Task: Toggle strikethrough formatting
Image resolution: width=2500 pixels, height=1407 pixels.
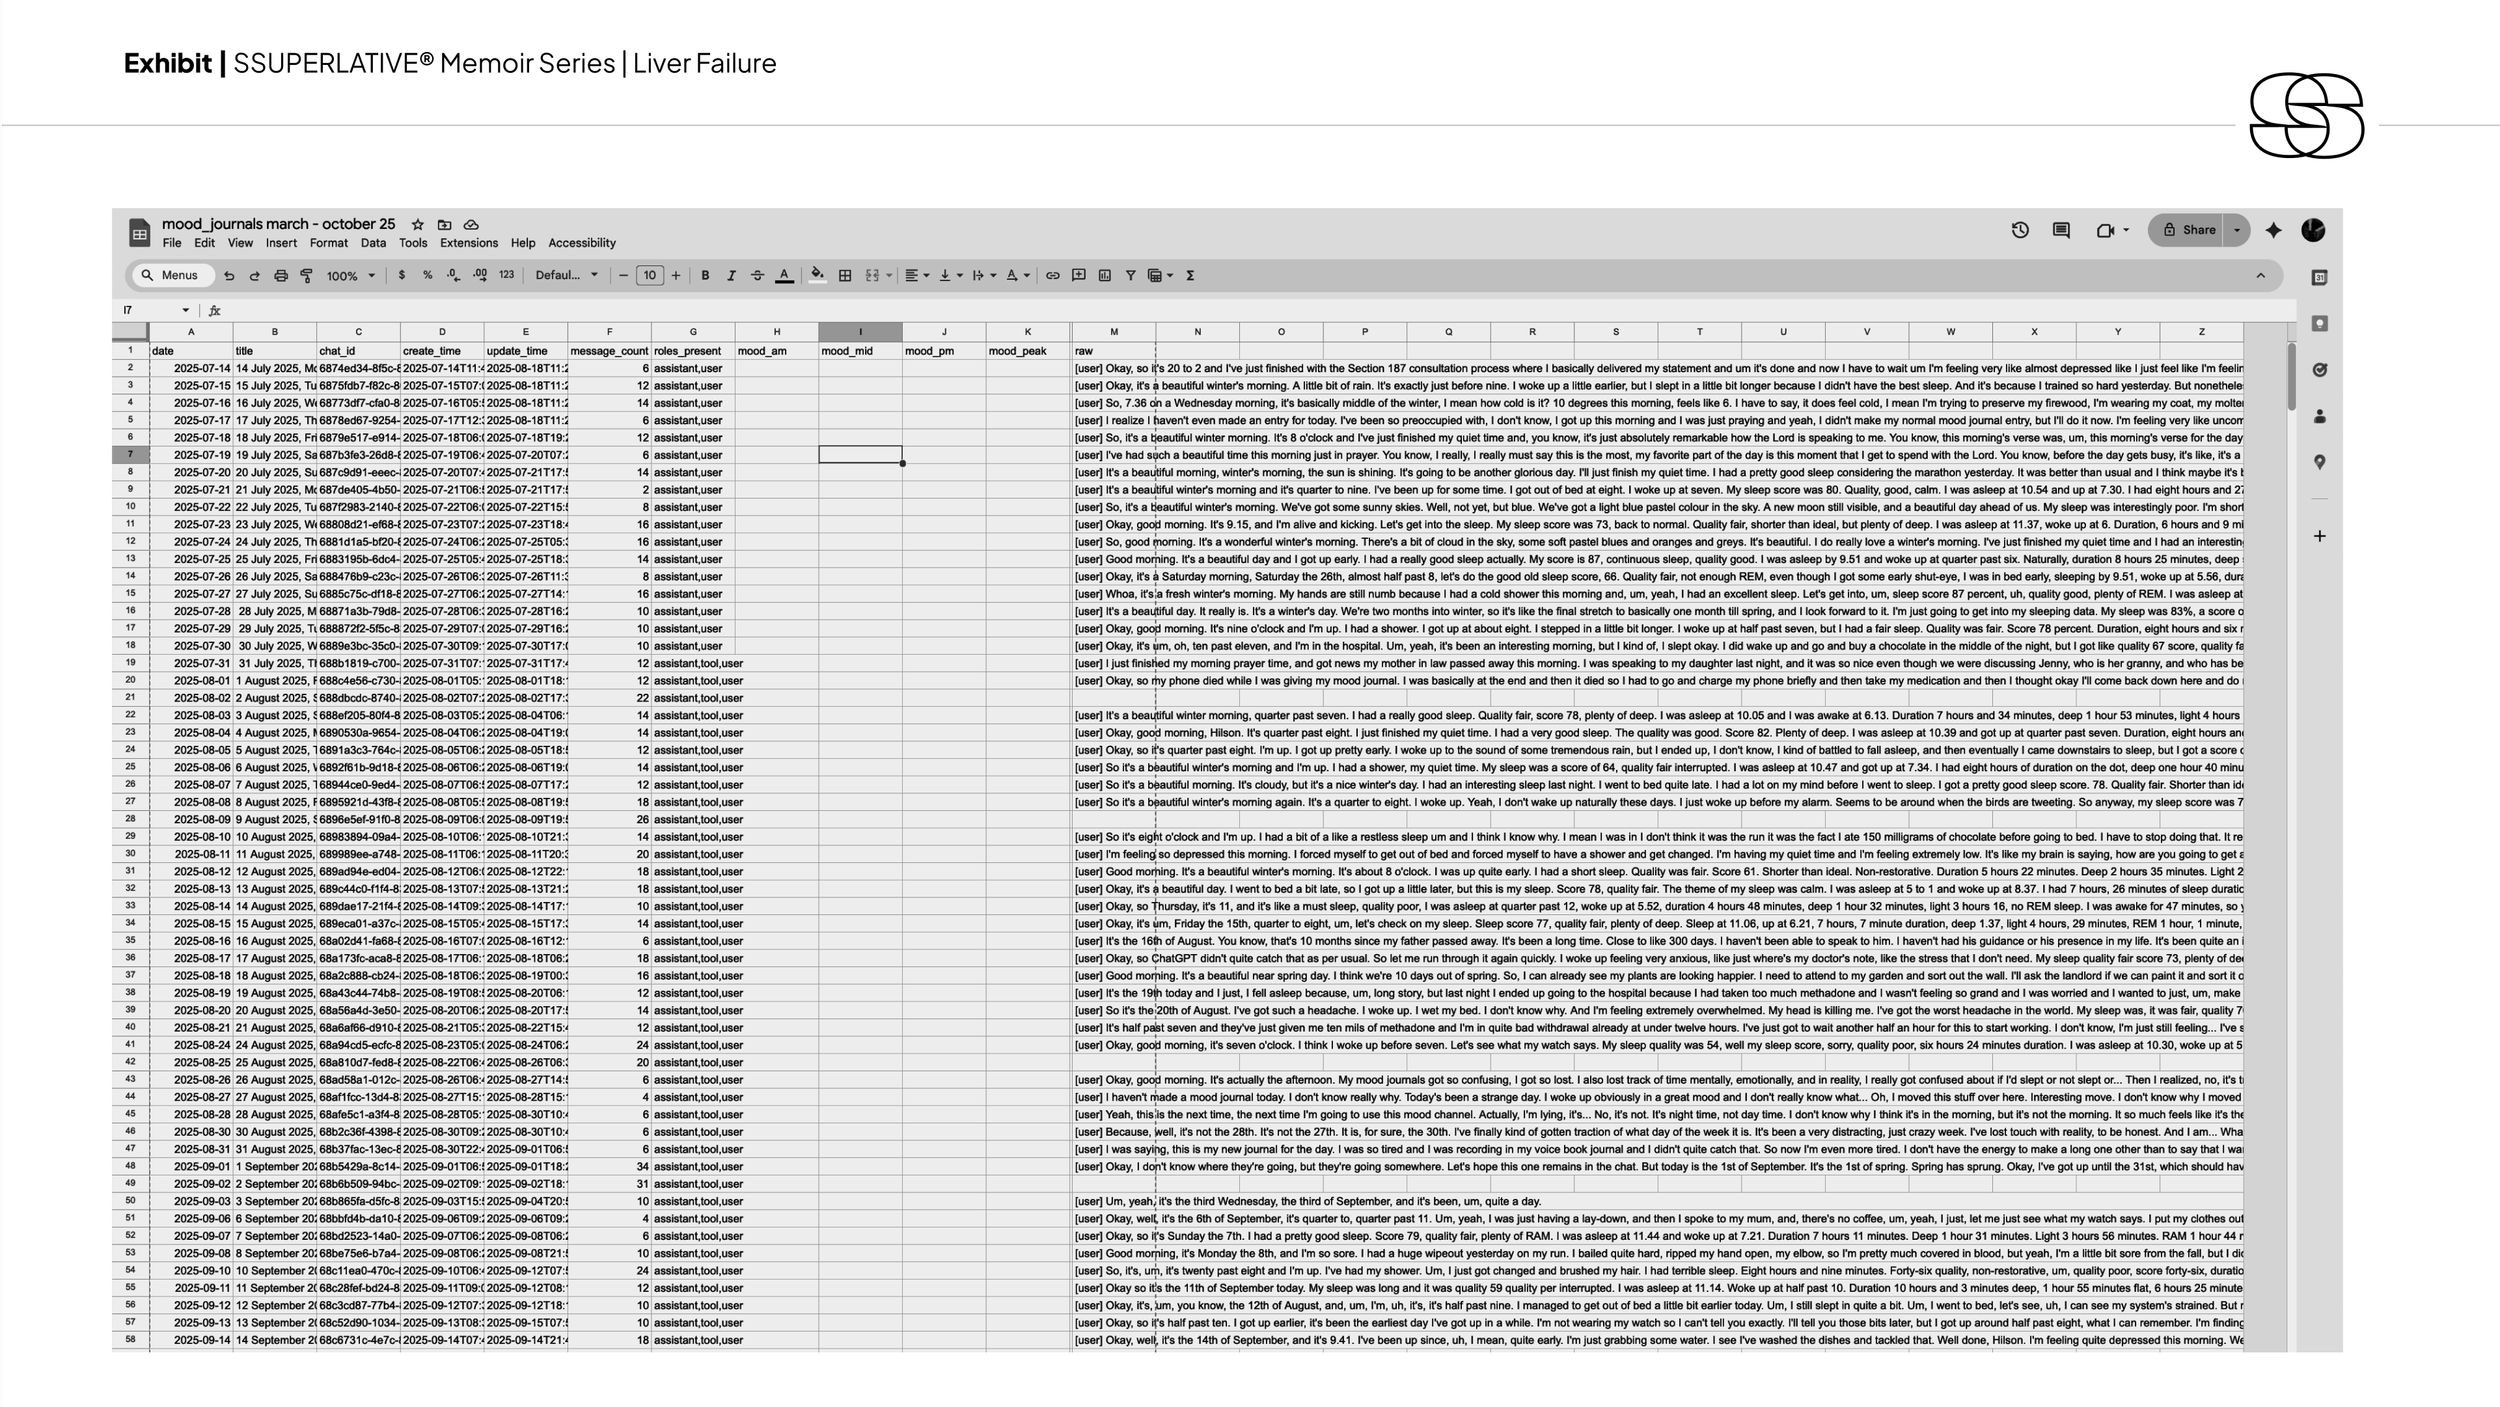Action: 757,276
